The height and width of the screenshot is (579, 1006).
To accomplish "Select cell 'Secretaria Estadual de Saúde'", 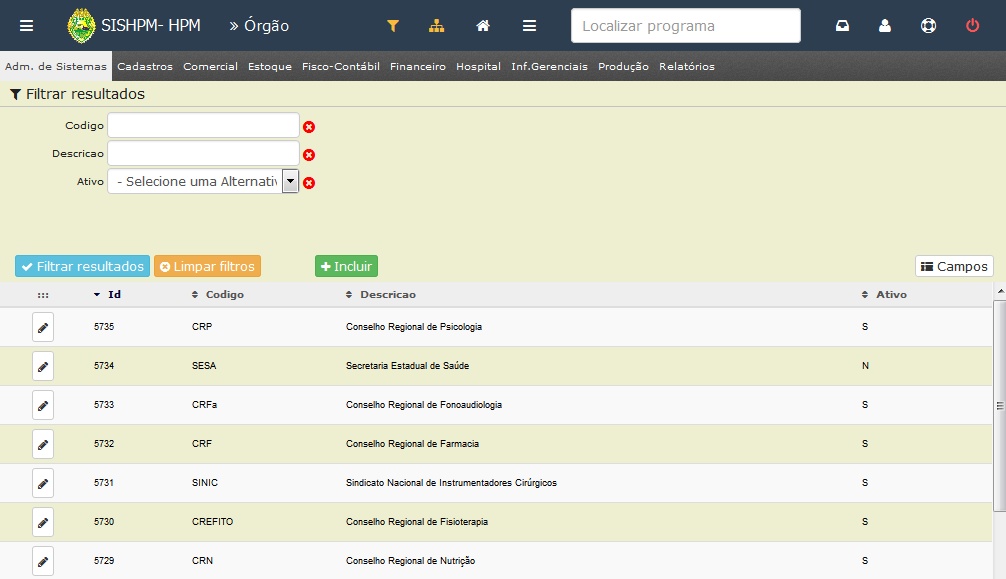I will pos(407,366).
